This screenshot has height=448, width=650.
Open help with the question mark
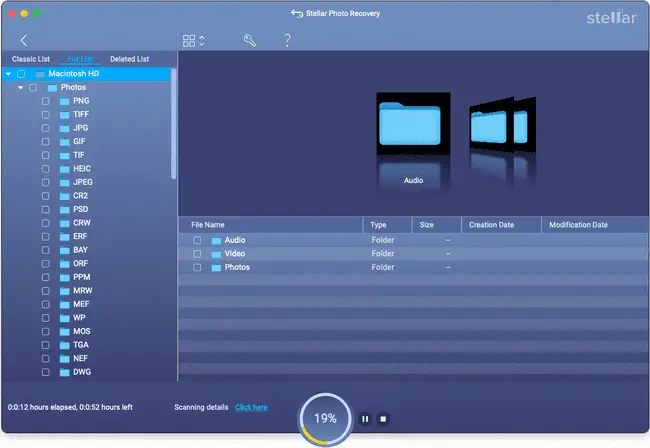click(x=287, y=40)
